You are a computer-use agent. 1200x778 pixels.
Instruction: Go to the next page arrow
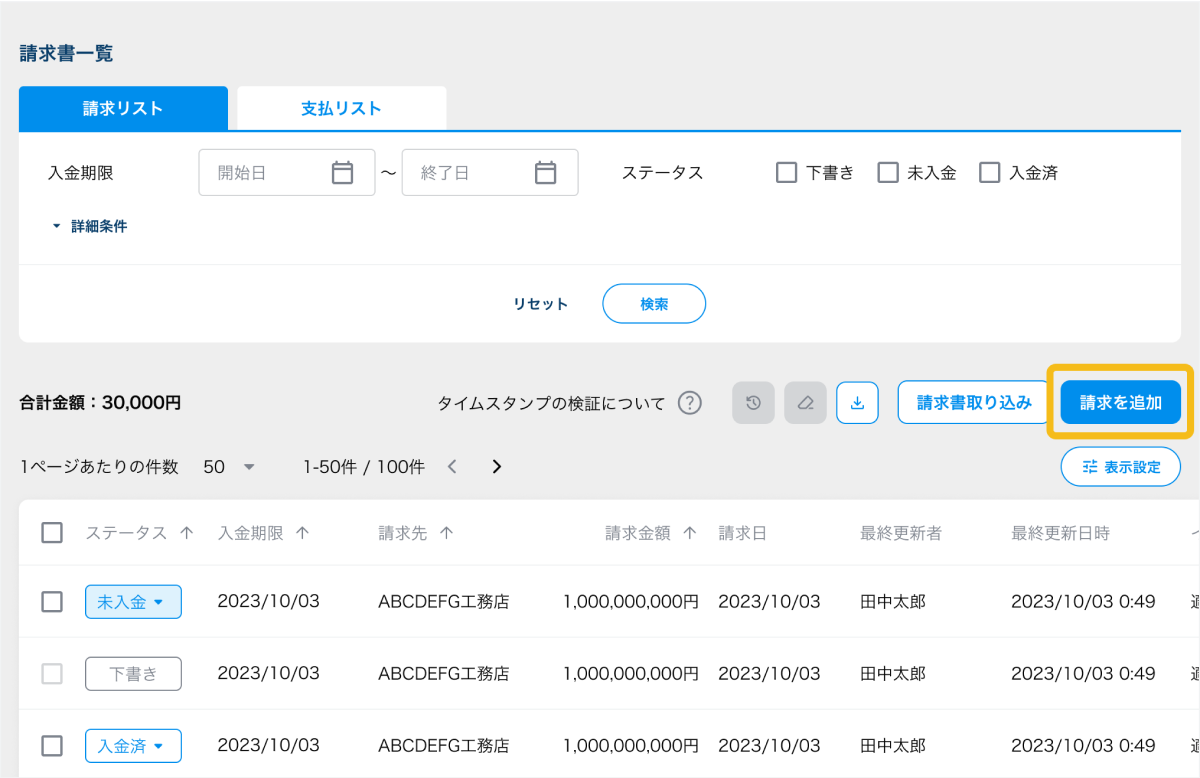496,467
